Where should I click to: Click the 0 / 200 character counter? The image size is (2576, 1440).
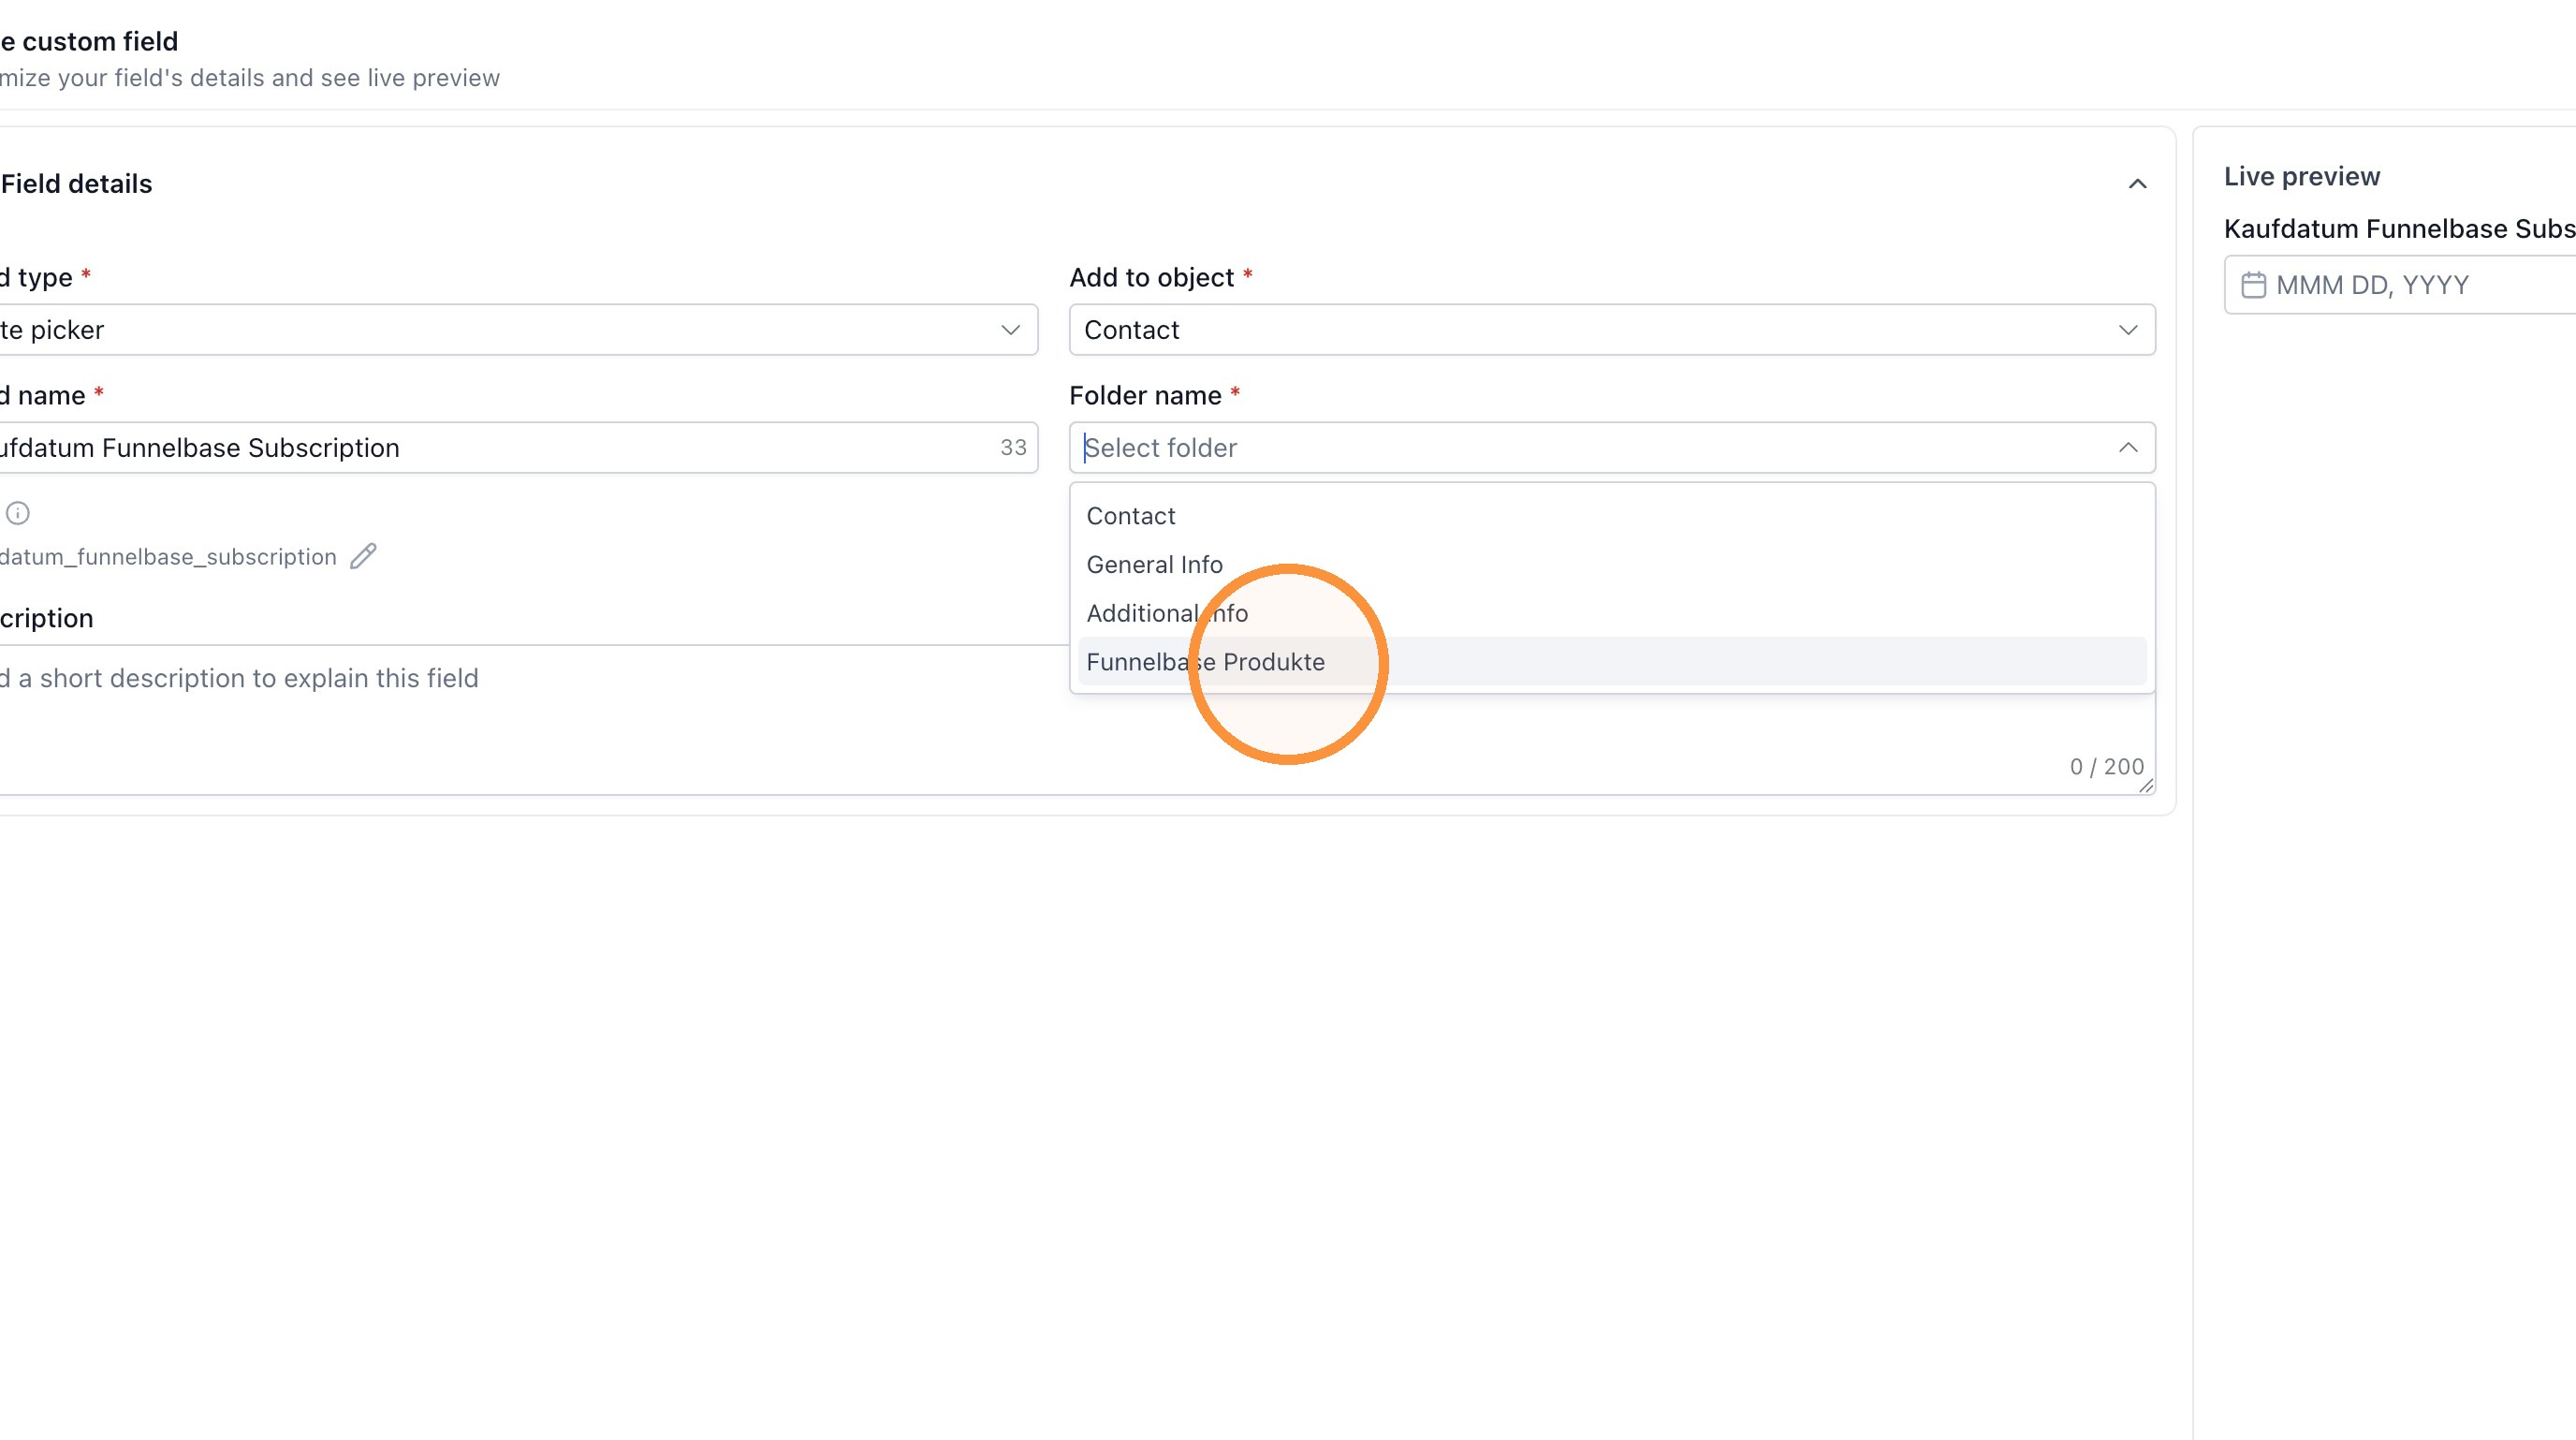tap(2106, 767)
